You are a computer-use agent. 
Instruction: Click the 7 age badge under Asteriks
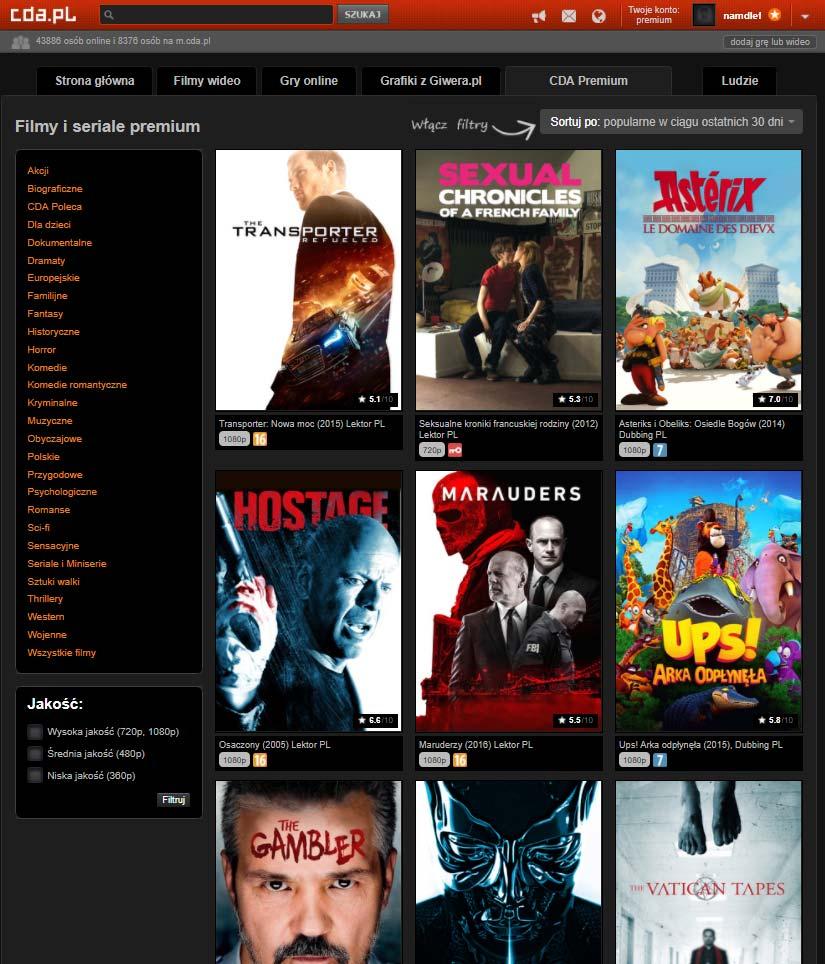pos(660,450)
